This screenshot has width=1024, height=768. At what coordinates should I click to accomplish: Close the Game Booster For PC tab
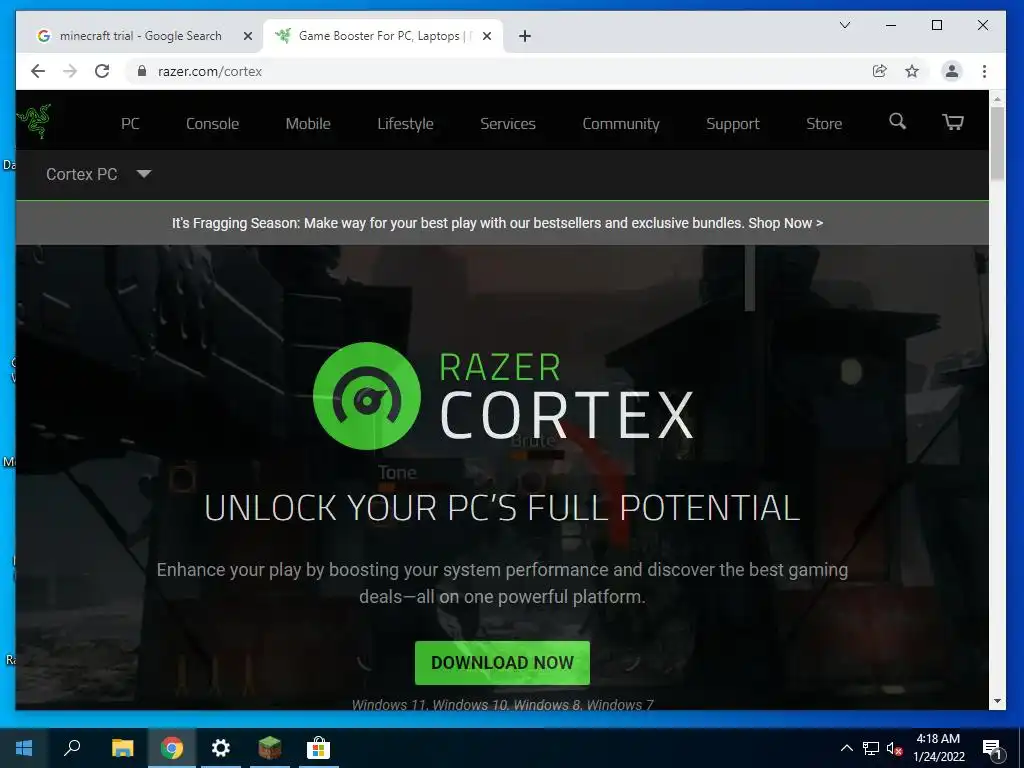pyautogui.click(x=487, y=36)
